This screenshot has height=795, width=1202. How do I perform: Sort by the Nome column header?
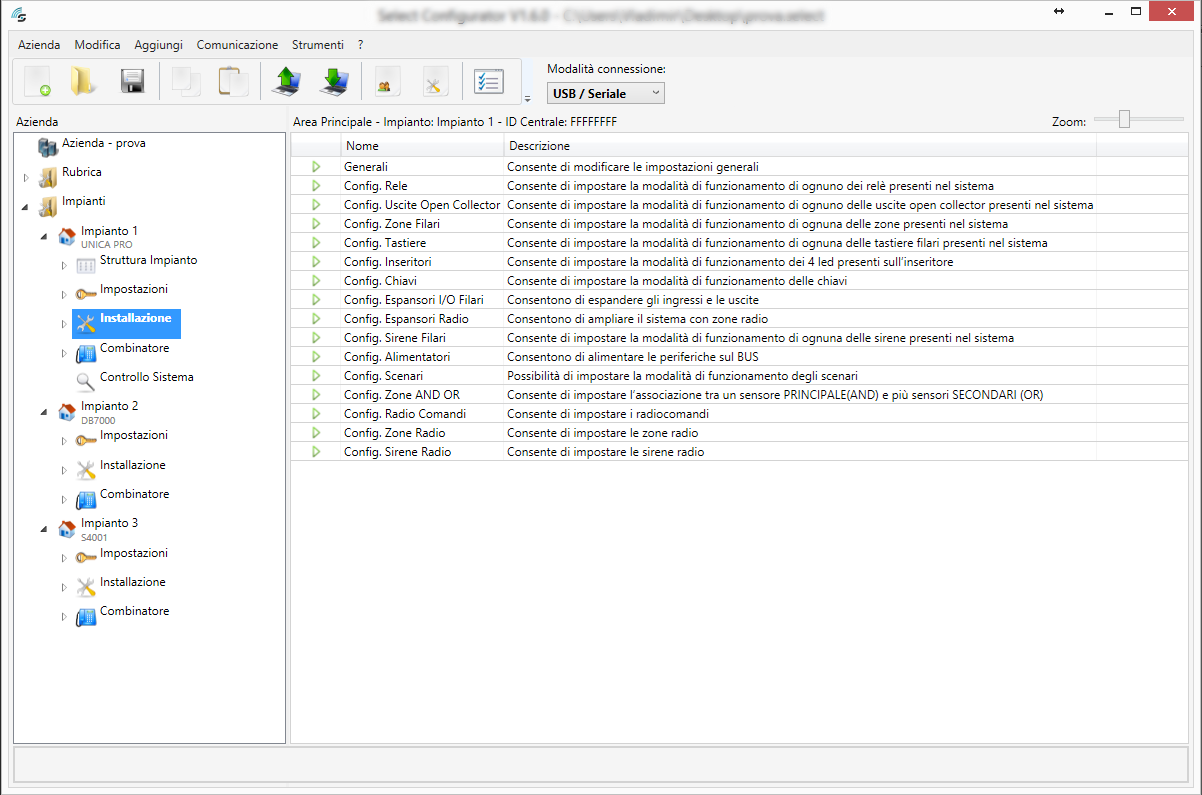coord(423,146)
